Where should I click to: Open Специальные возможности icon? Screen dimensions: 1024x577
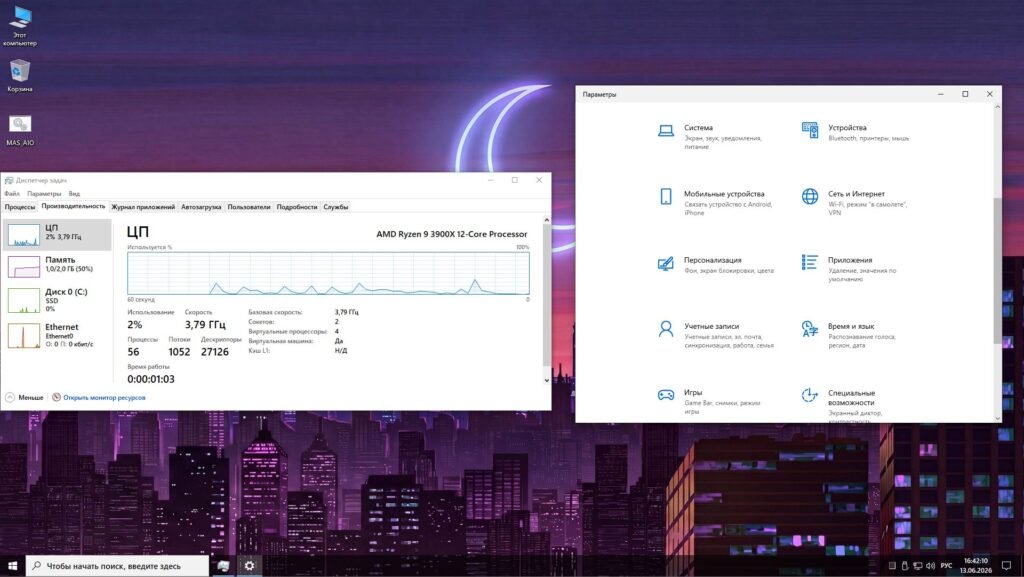point(810,396)
